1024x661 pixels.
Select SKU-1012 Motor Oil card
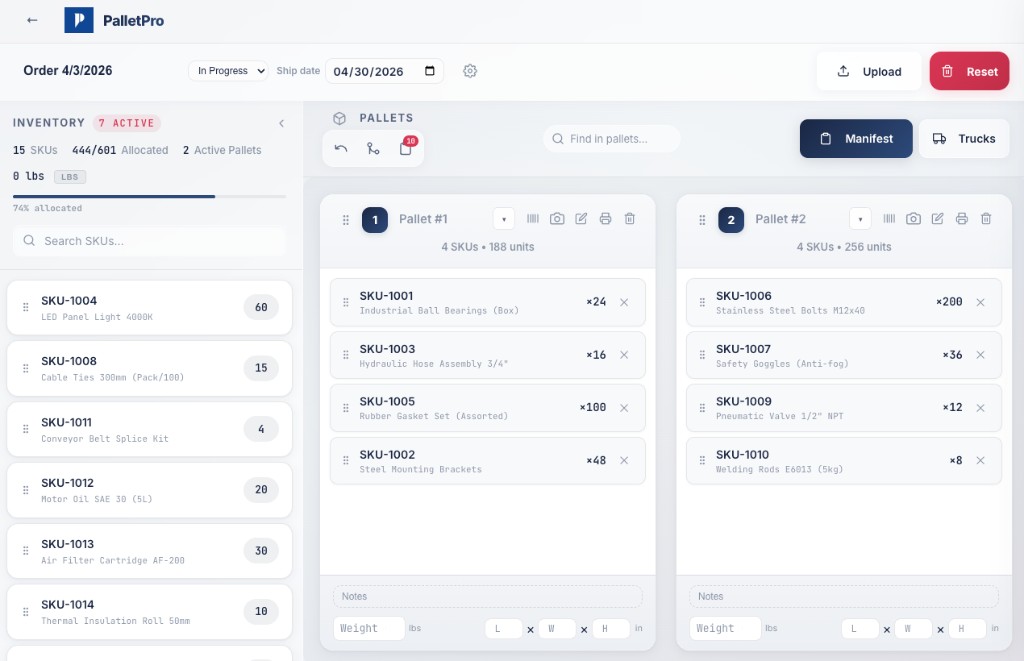point(150,490)
